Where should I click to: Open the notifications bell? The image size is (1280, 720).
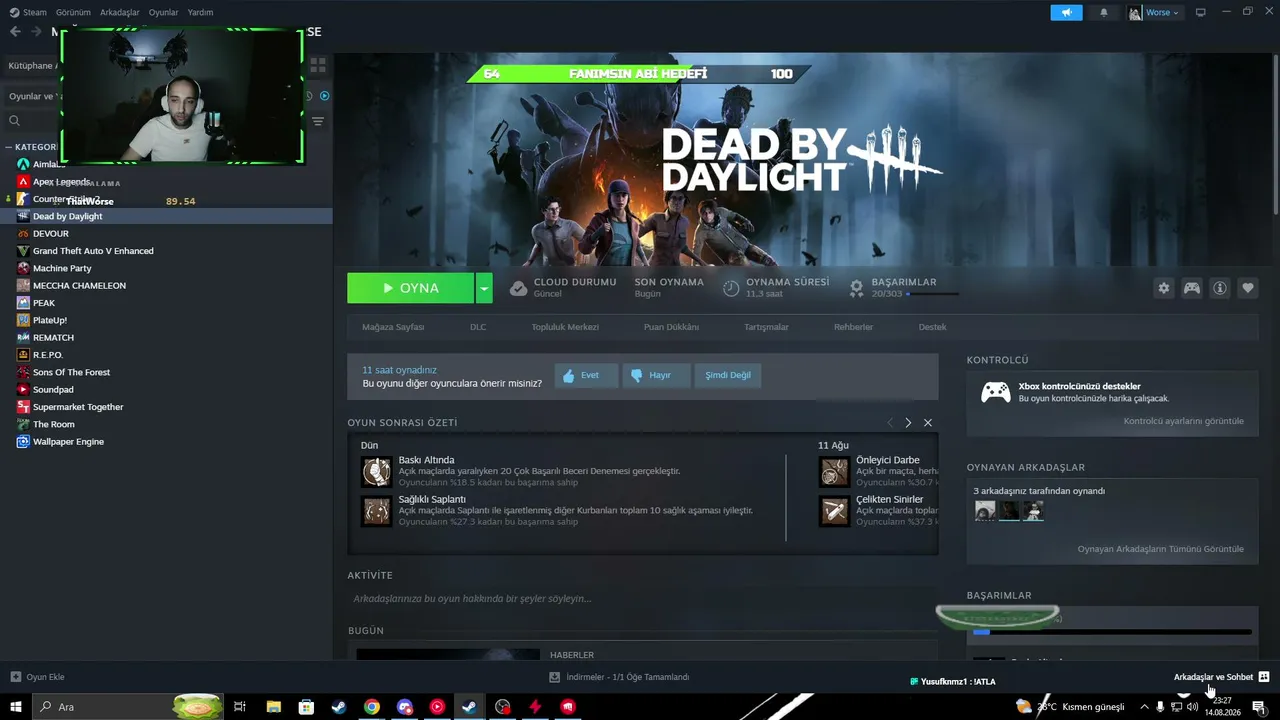point(1104,13)
